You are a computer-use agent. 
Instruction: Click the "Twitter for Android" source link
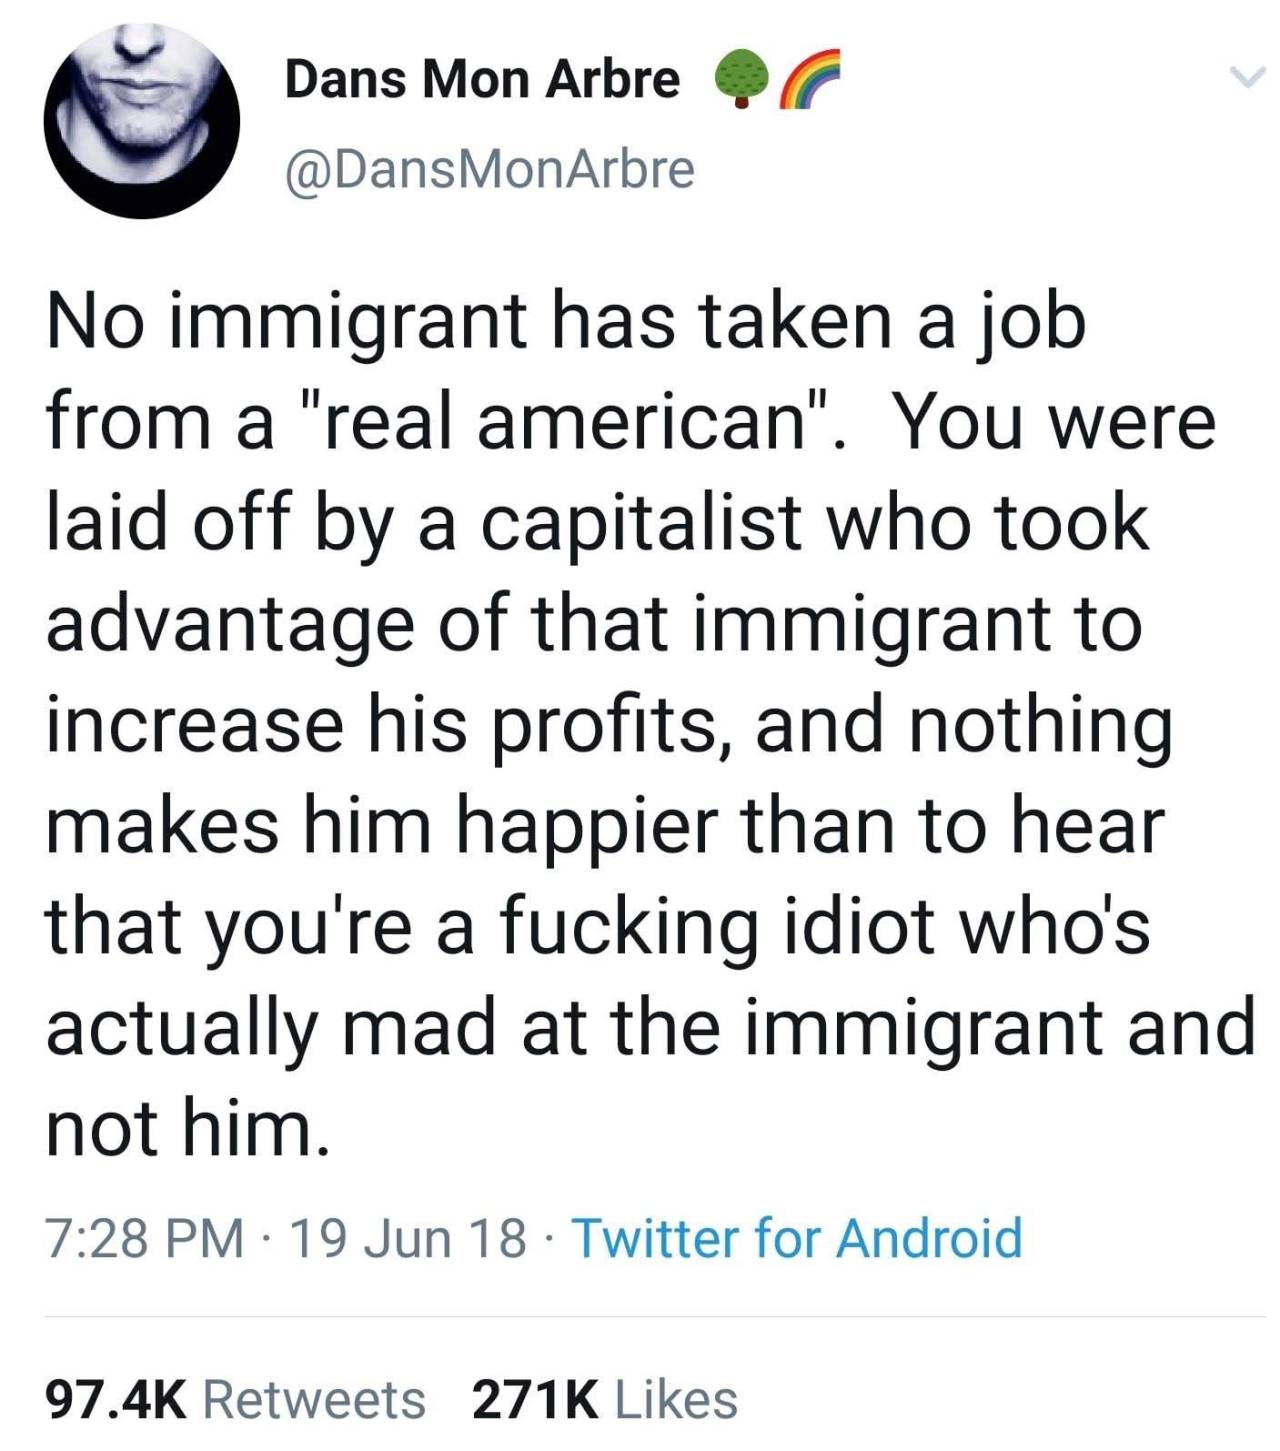[796, 1238]
